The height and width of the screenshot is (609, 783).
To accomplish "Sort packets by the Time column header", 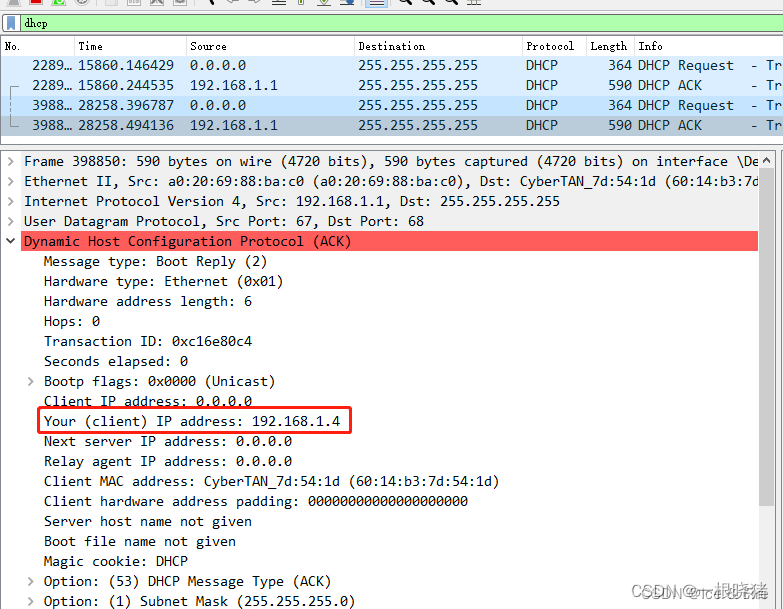I will click(x=130, y=46).
